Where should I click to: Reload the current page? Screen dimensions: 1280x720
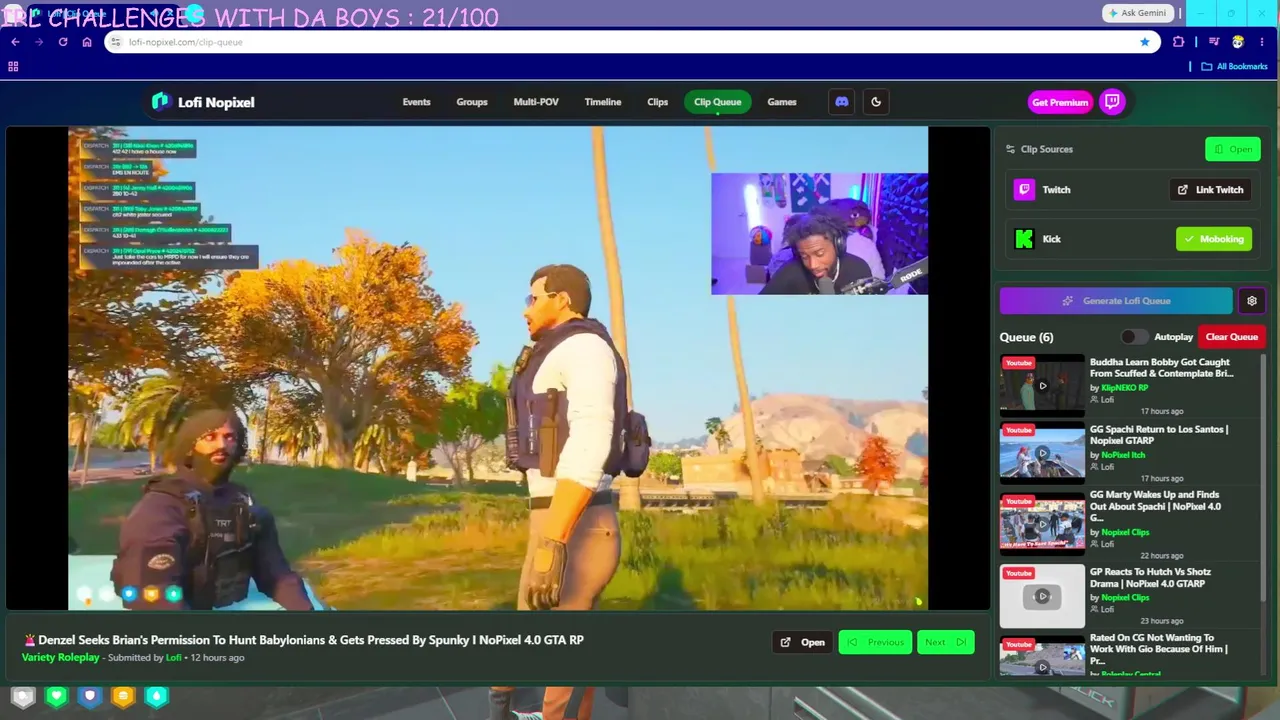tap(63, 42)
